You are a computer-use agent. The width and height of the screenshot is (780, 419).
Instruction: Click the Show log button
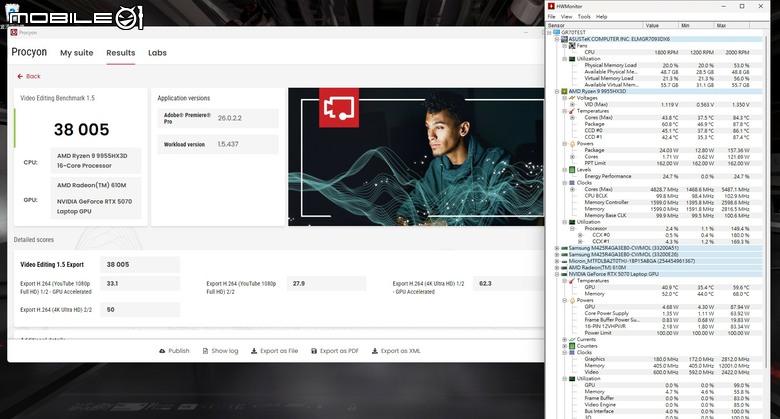(220, 351)
